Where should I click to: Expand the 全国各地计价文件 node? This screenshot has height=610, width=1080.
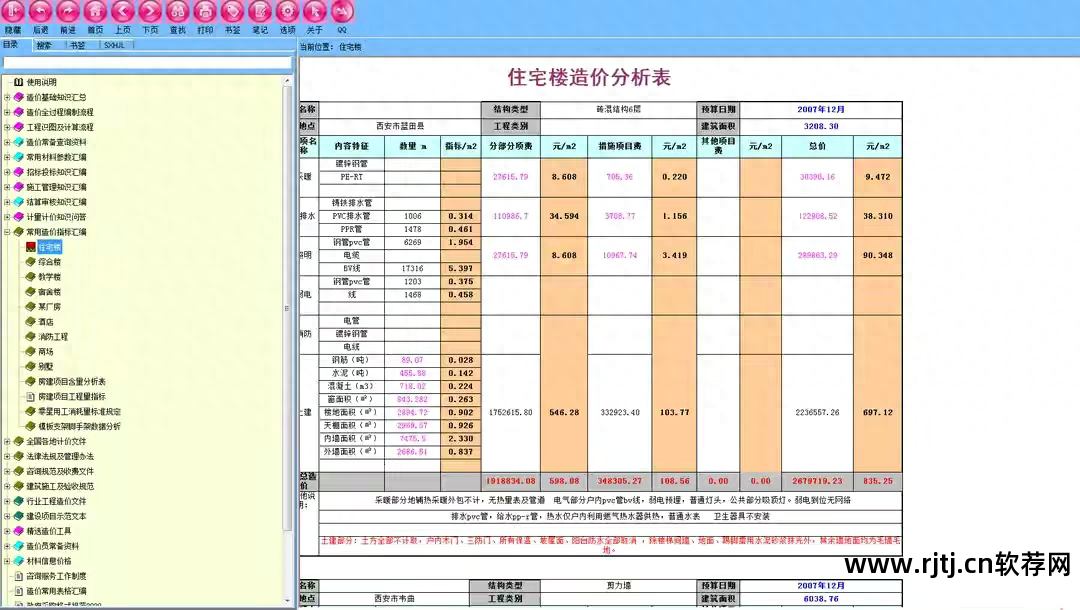pyautogui.click(x=7, y=441)
